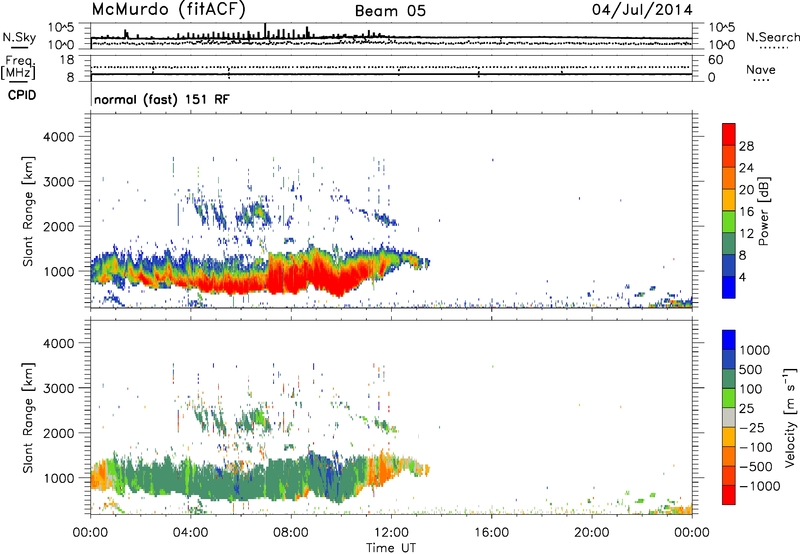This screenshot has height=554, width=800.
Task: Click the "−500" tick on Velocity colorbar
Action: [x=756, y=467]
